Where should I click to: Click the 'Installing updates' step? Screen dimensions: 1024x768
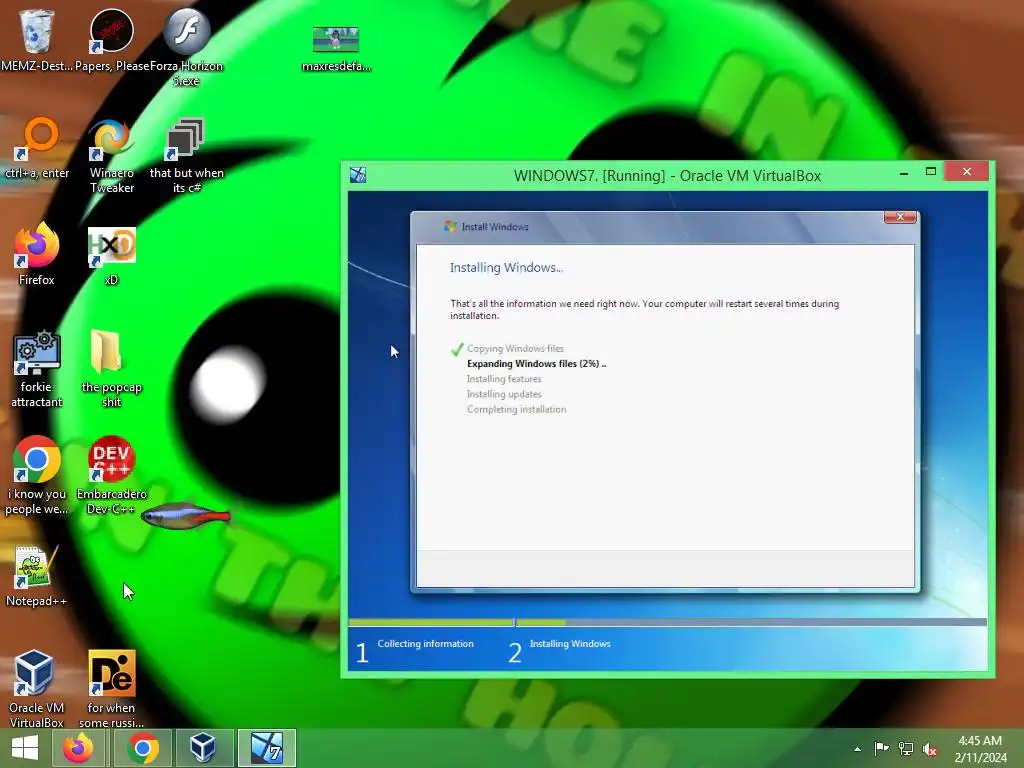[x=504, y=394]
